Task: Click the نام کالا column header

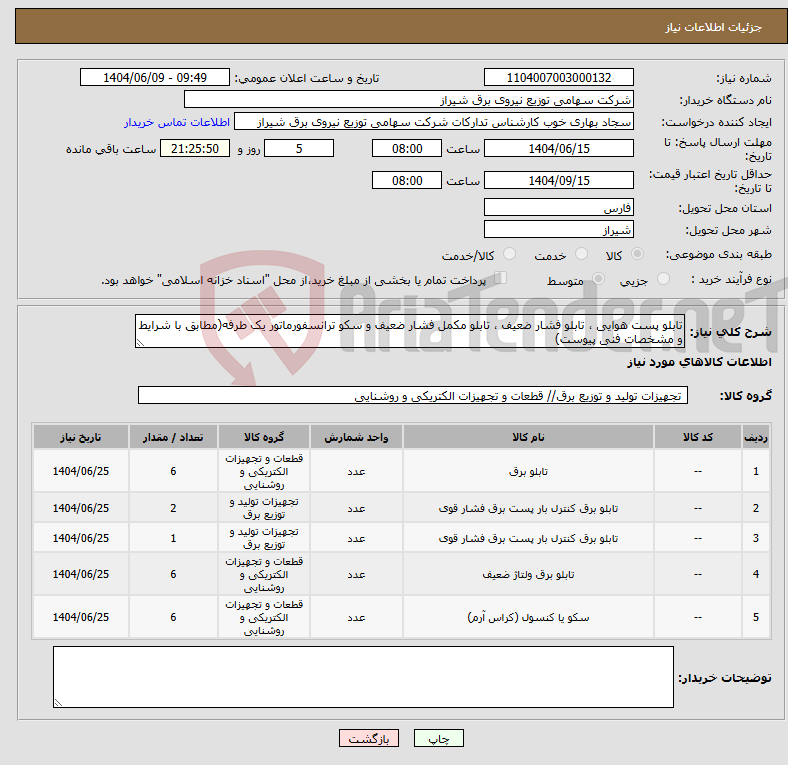Action: 528,437
